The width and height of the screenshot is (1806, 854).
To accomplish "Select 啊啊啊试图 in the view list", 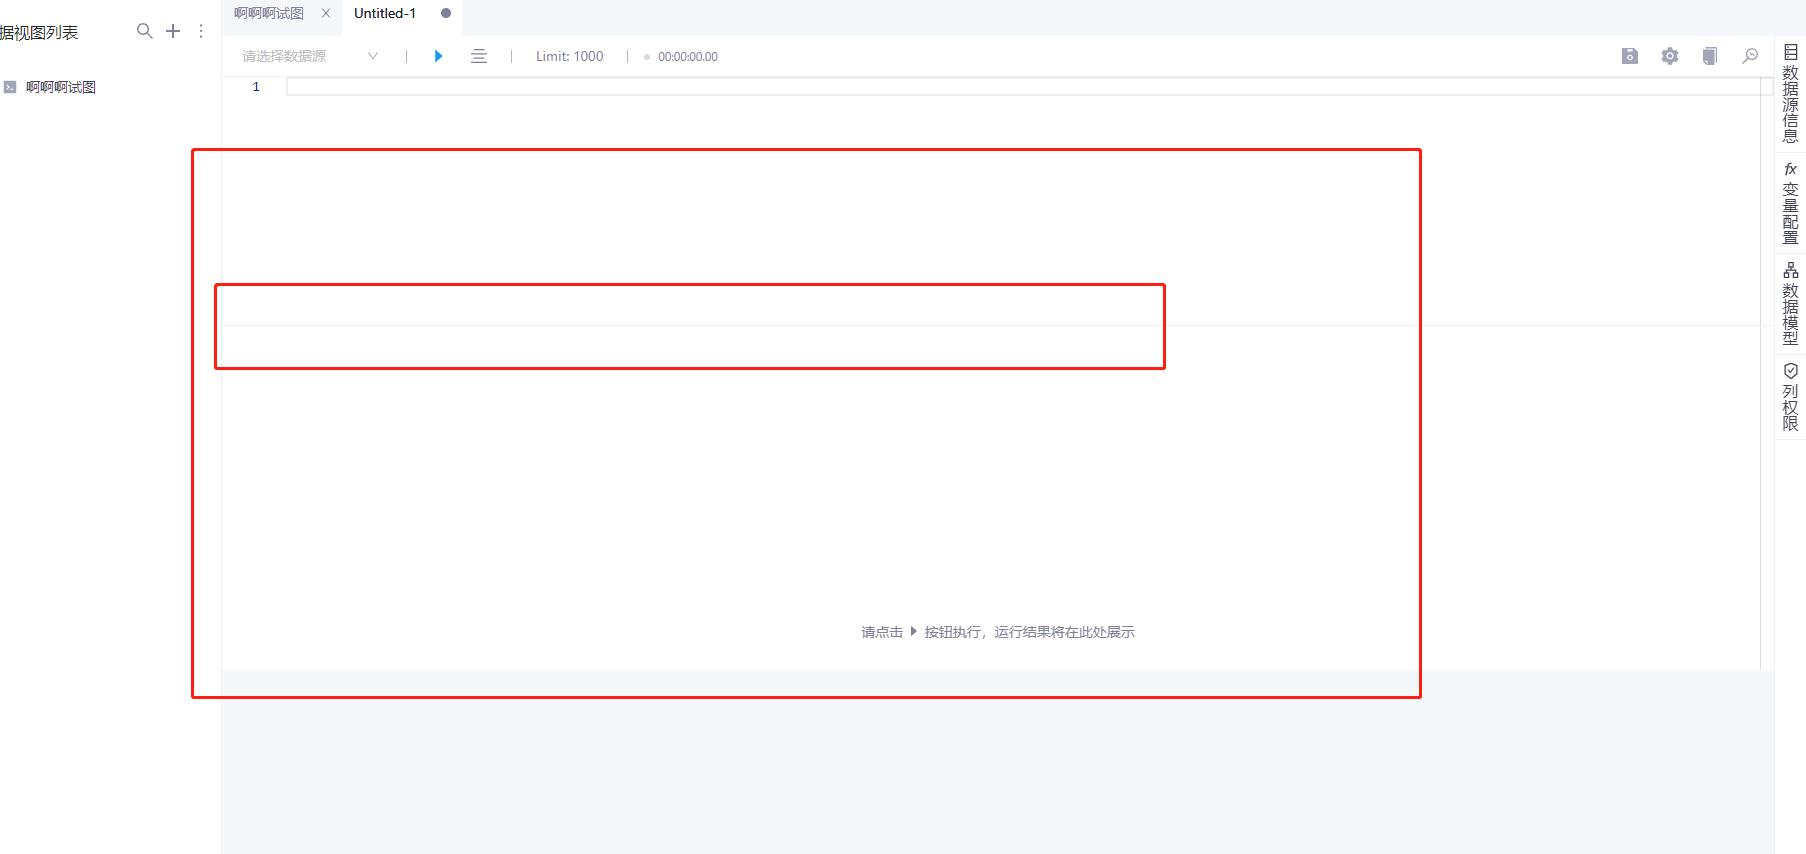I will pyautogui.click(x=61, y=87).
